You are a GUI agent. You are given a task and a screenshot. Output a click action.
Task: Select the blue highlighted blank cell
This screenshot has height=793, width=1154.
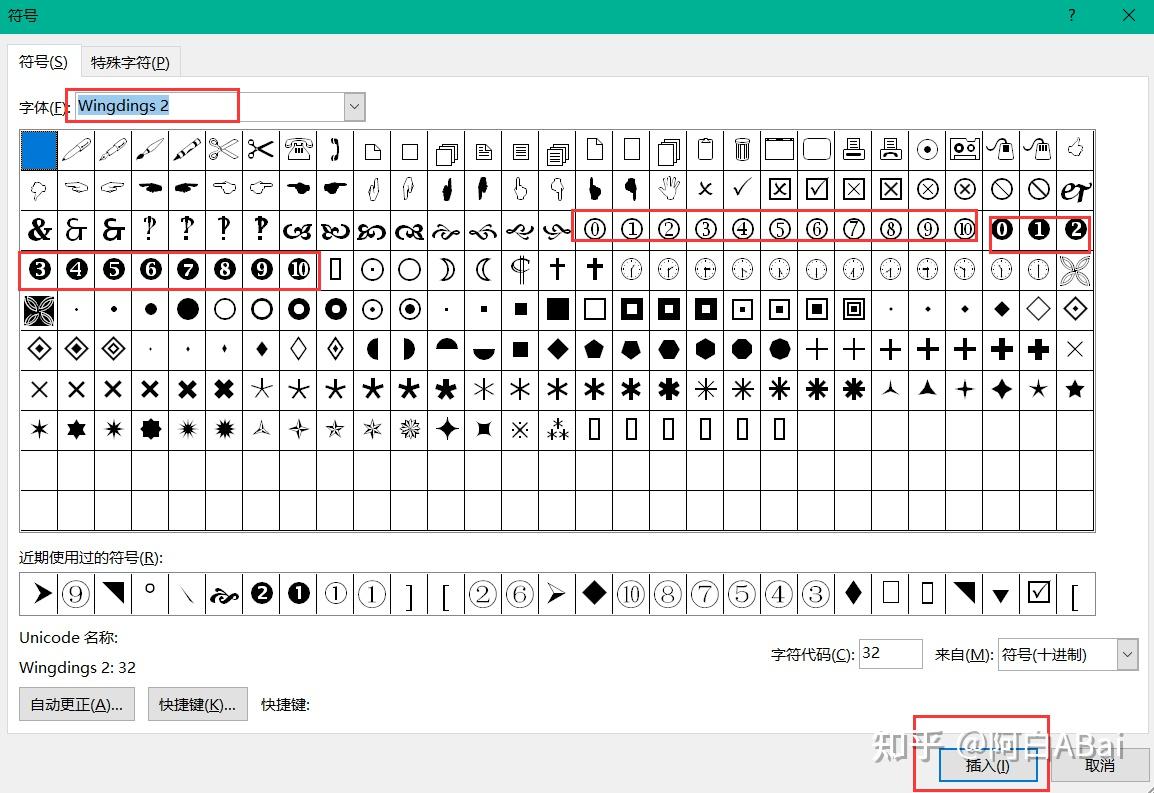(x=39, y=150)
